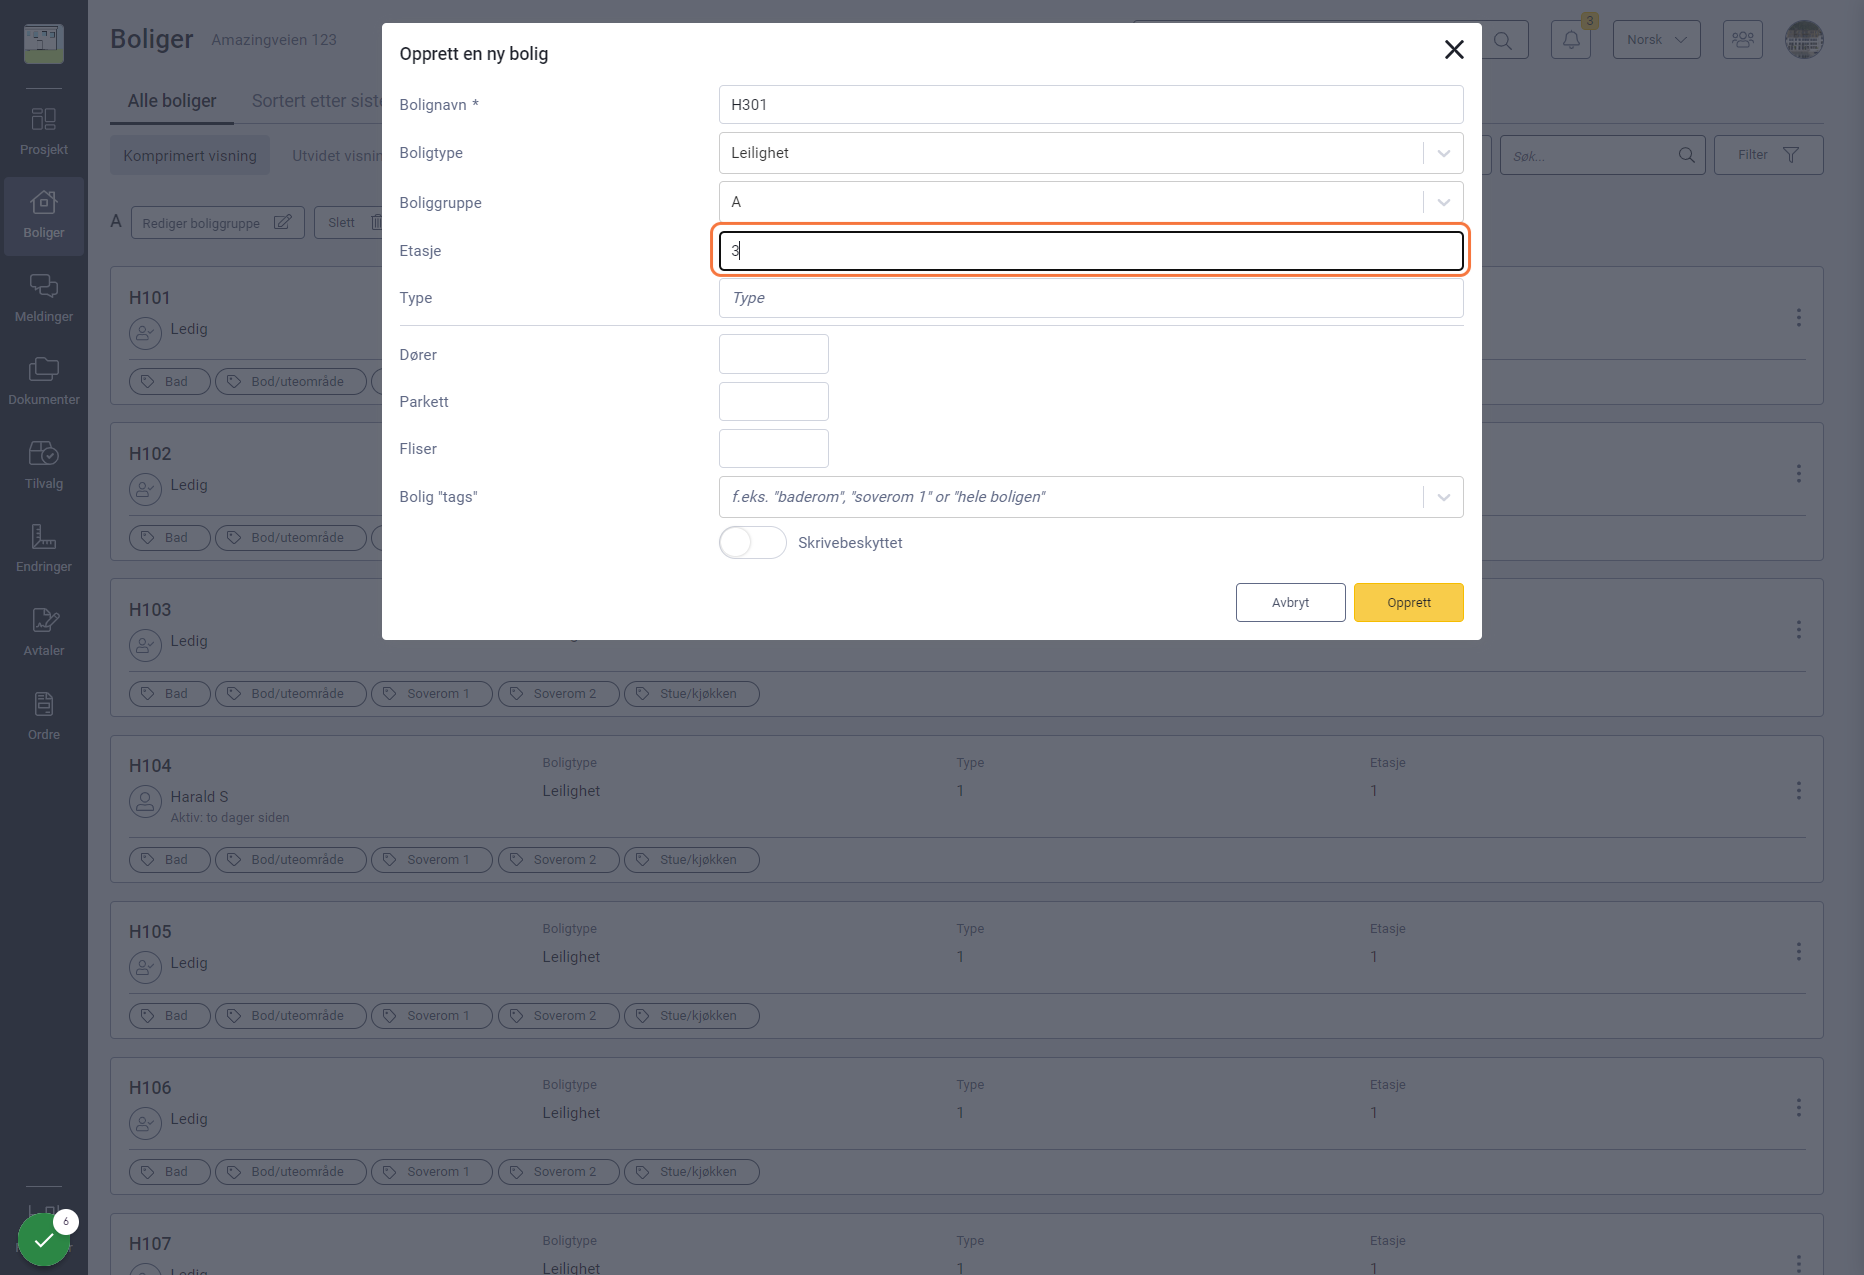Image resolution: width=1864 pixels, height=1275 pixels.
Task: Click the Opprett button
Action: click(x=1409, y=603)
